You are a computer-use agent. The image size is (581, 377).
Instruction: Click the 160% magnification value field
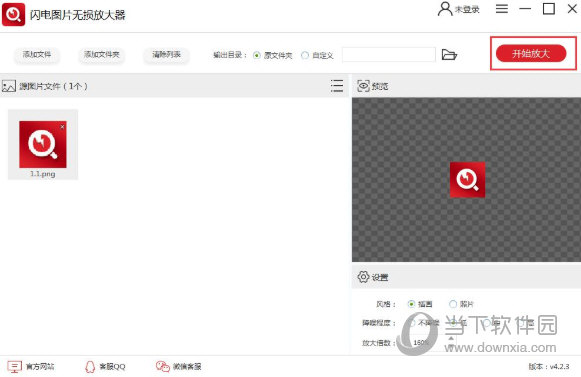click(x=426, y=343)
